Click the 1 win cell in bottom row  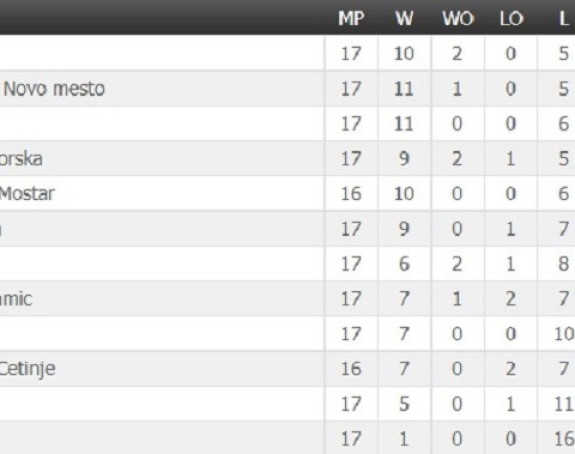tap(404, 439)
